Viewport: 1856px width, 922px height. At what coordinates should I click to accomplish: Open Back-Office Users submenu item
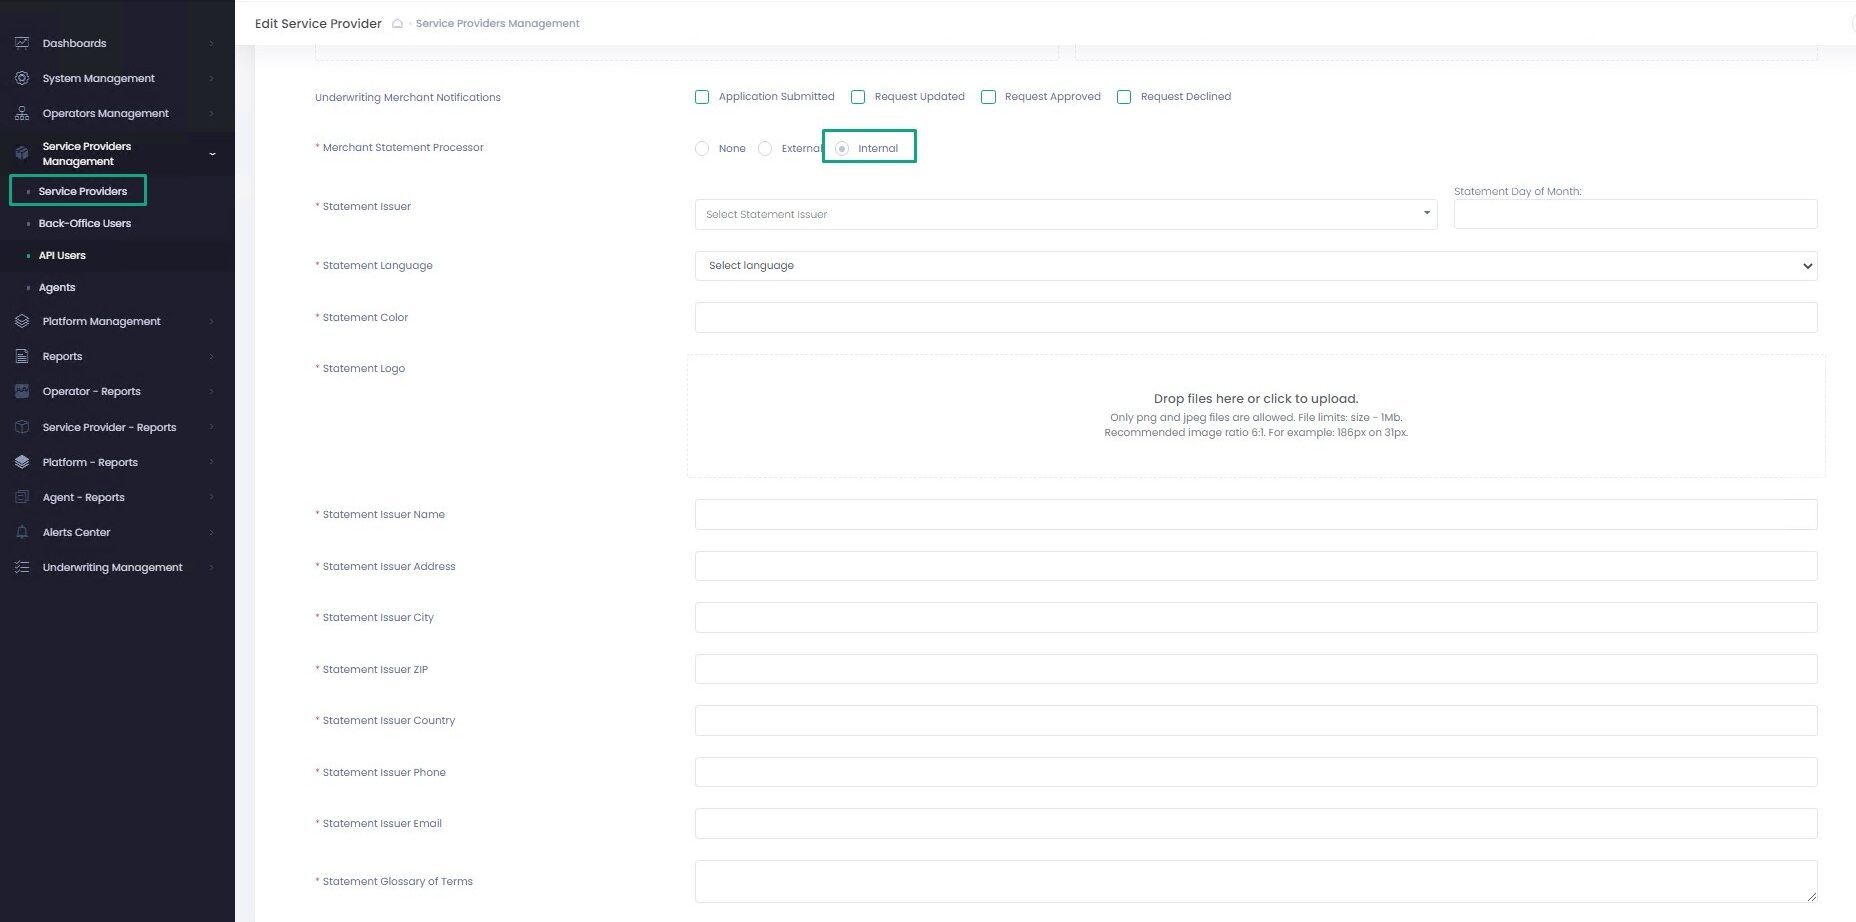[x=85, y=223]
